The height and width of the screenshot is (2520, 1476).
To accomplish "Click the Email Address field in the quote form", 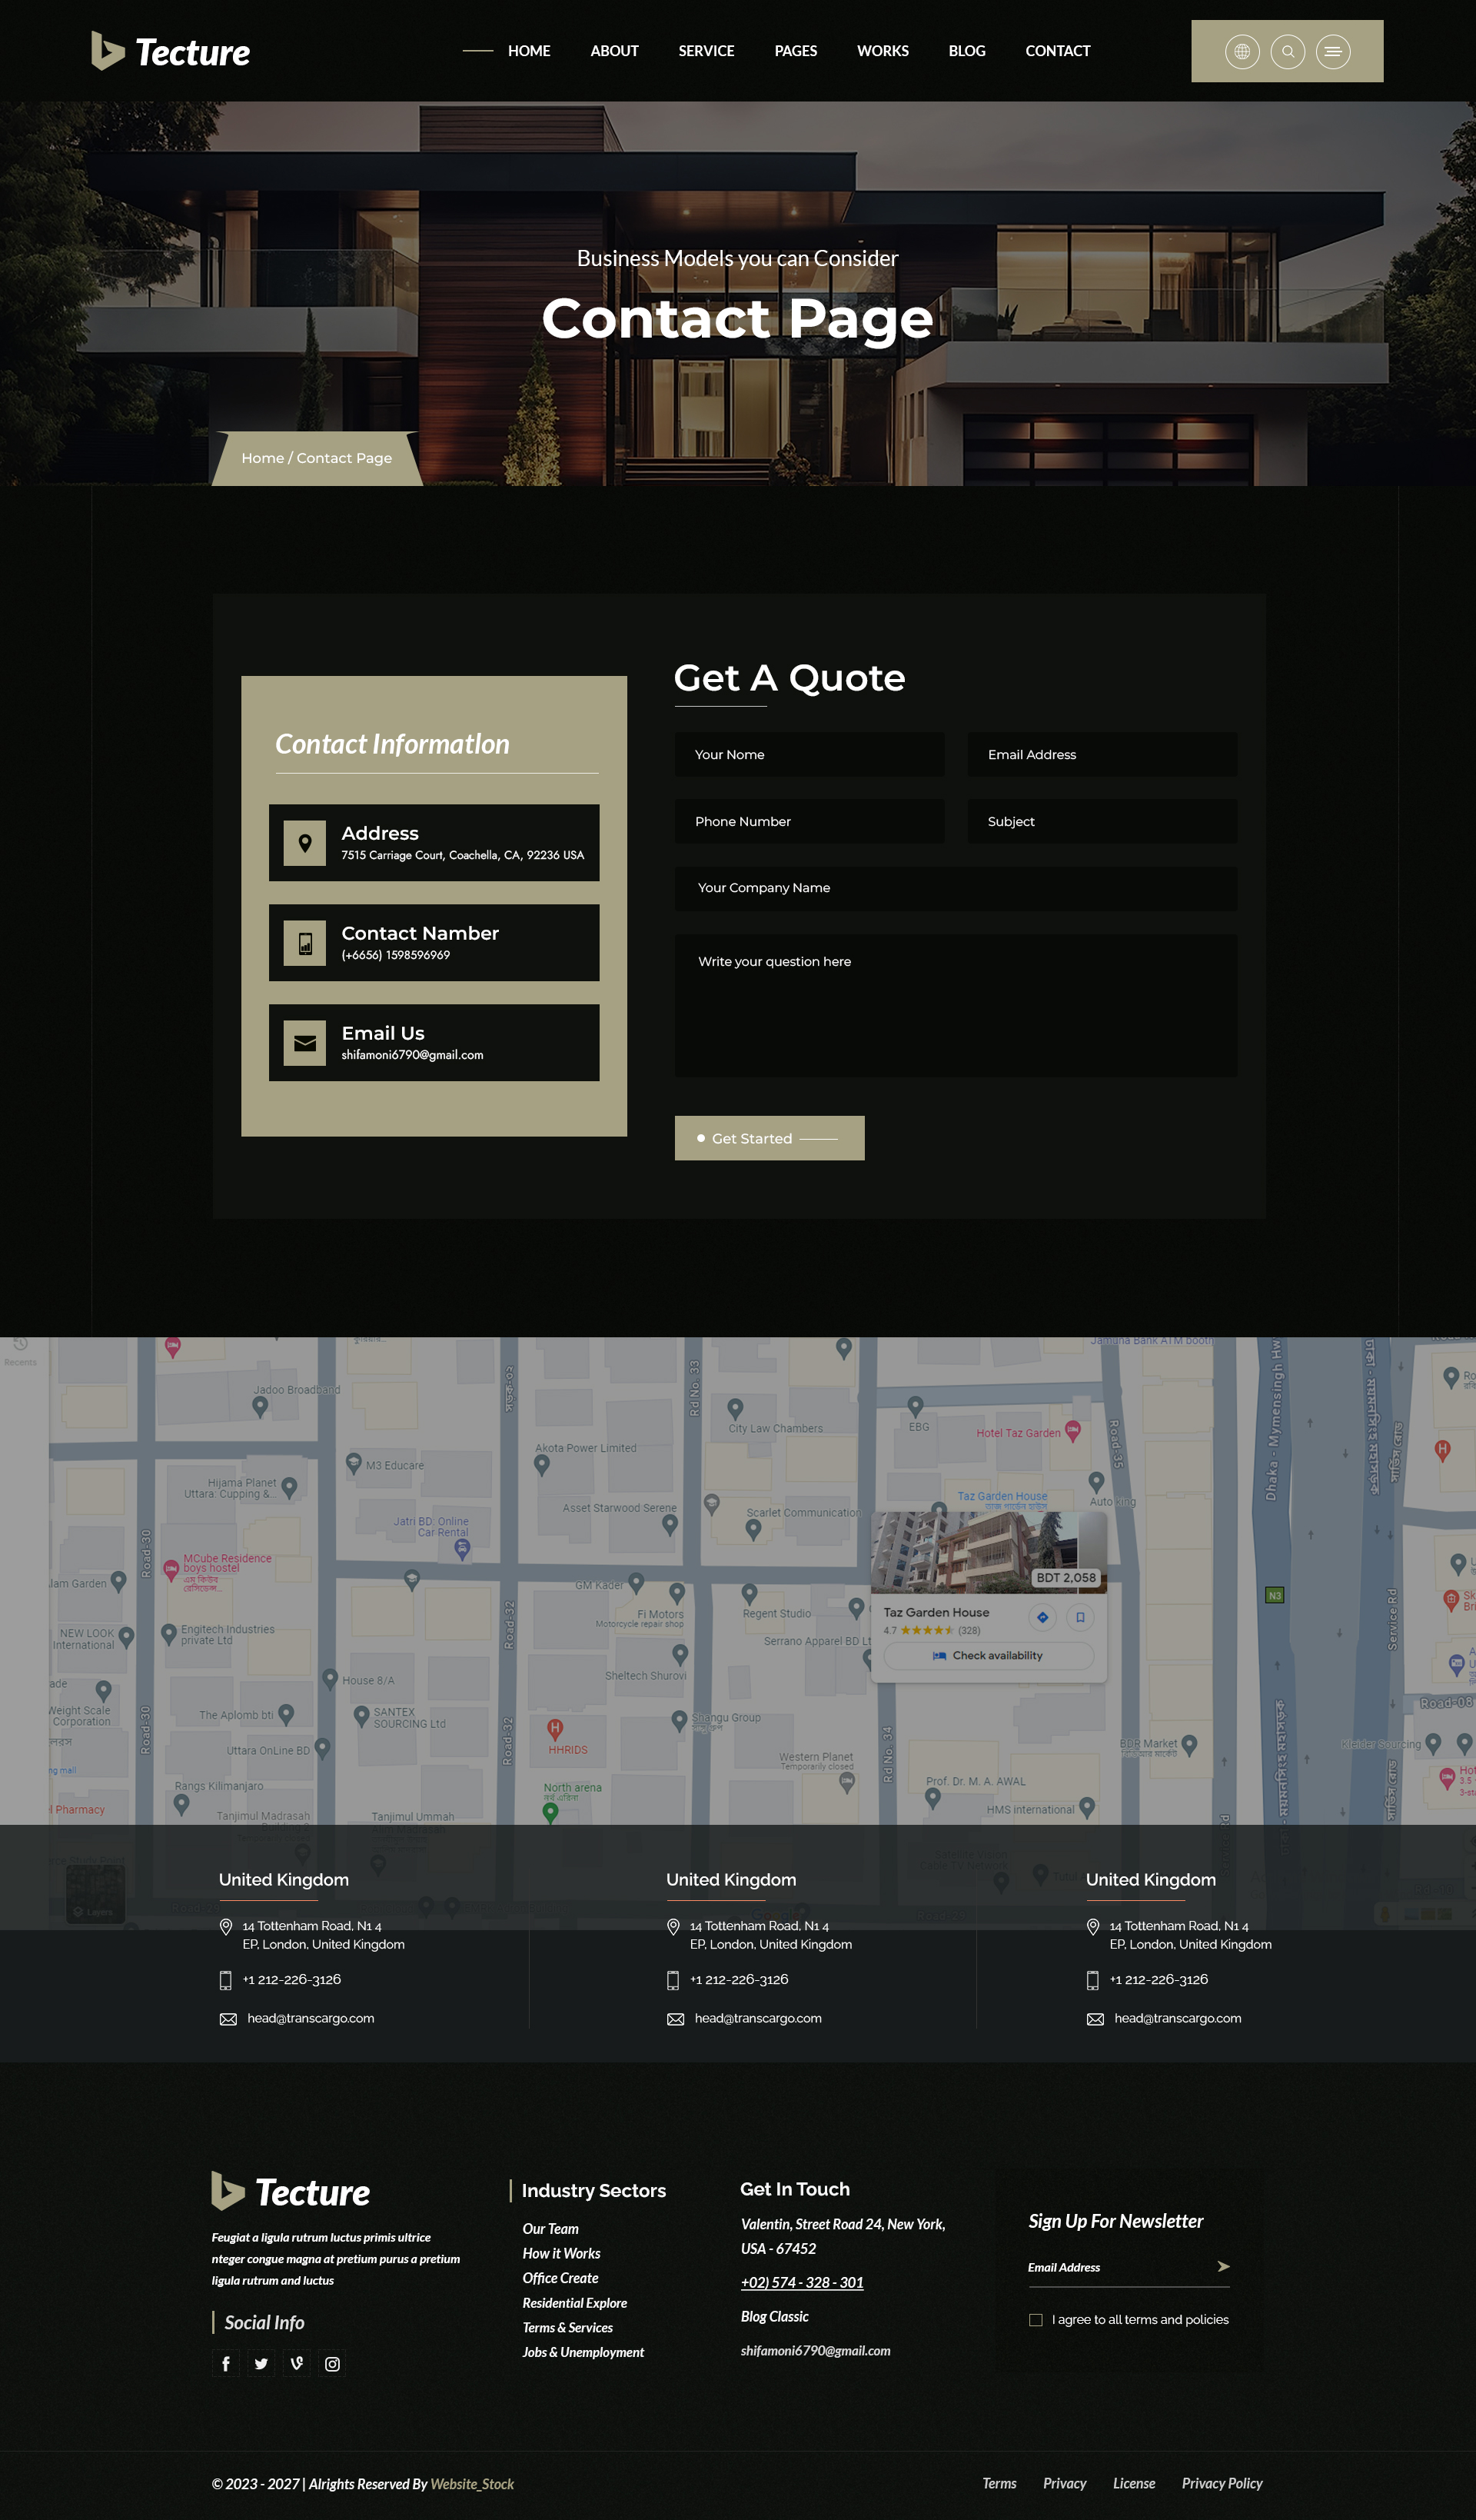I will 1101,754.
